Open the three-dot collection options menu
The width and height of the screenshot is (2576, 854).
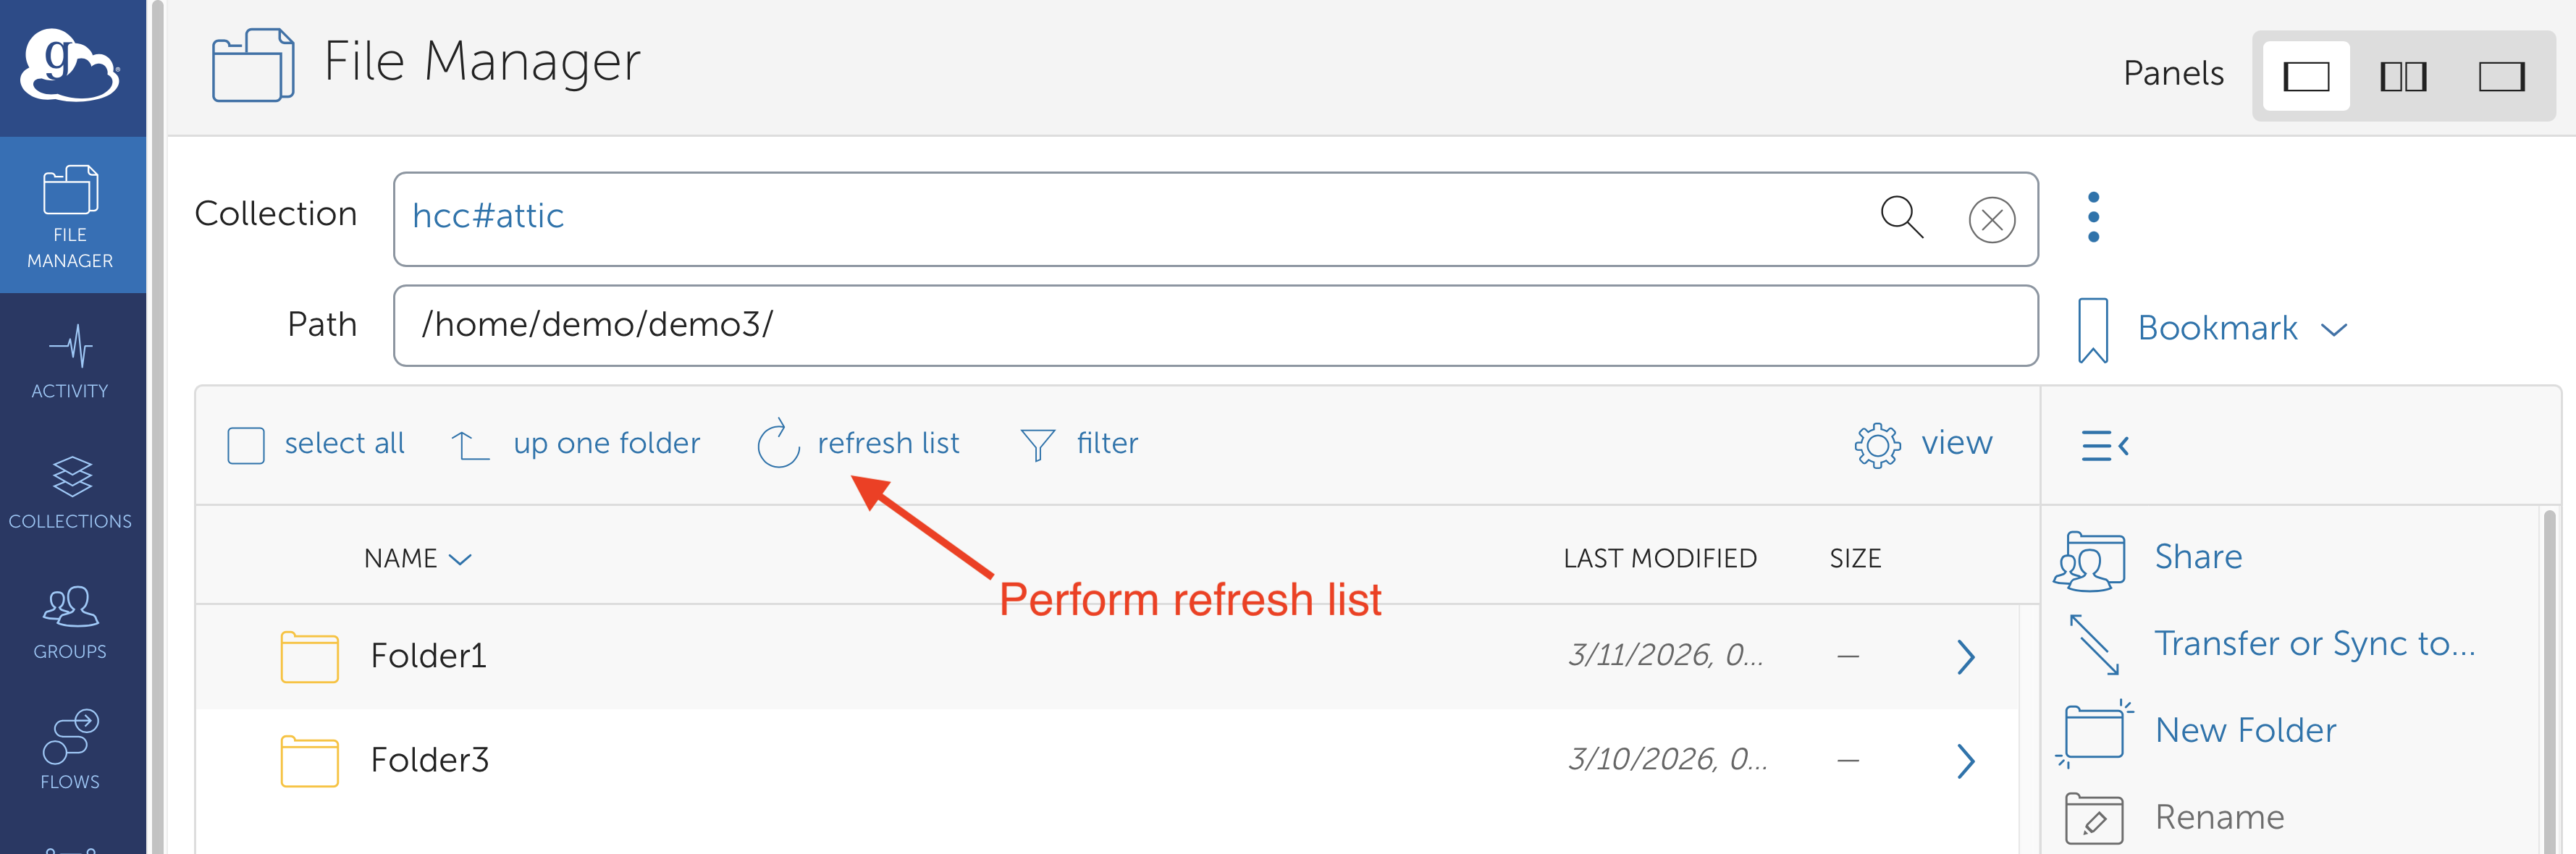pyautogui.click(x=2093, y=217)
